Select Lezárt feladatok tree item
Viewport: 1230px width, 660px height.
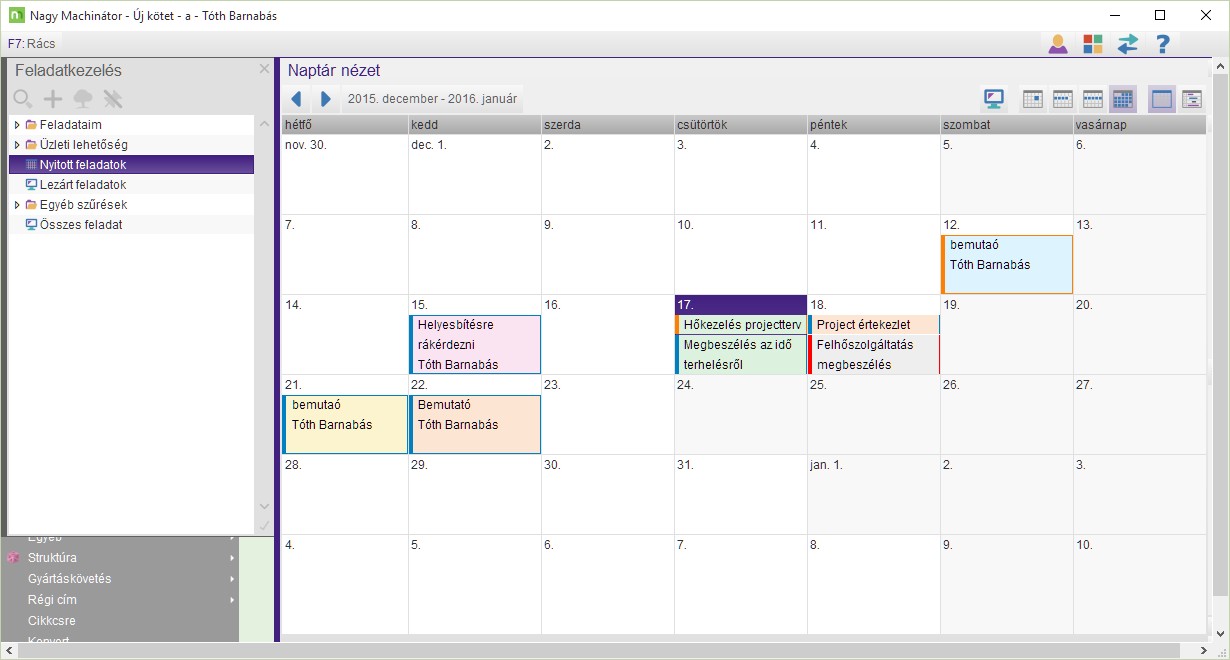(x=83, y=185)
